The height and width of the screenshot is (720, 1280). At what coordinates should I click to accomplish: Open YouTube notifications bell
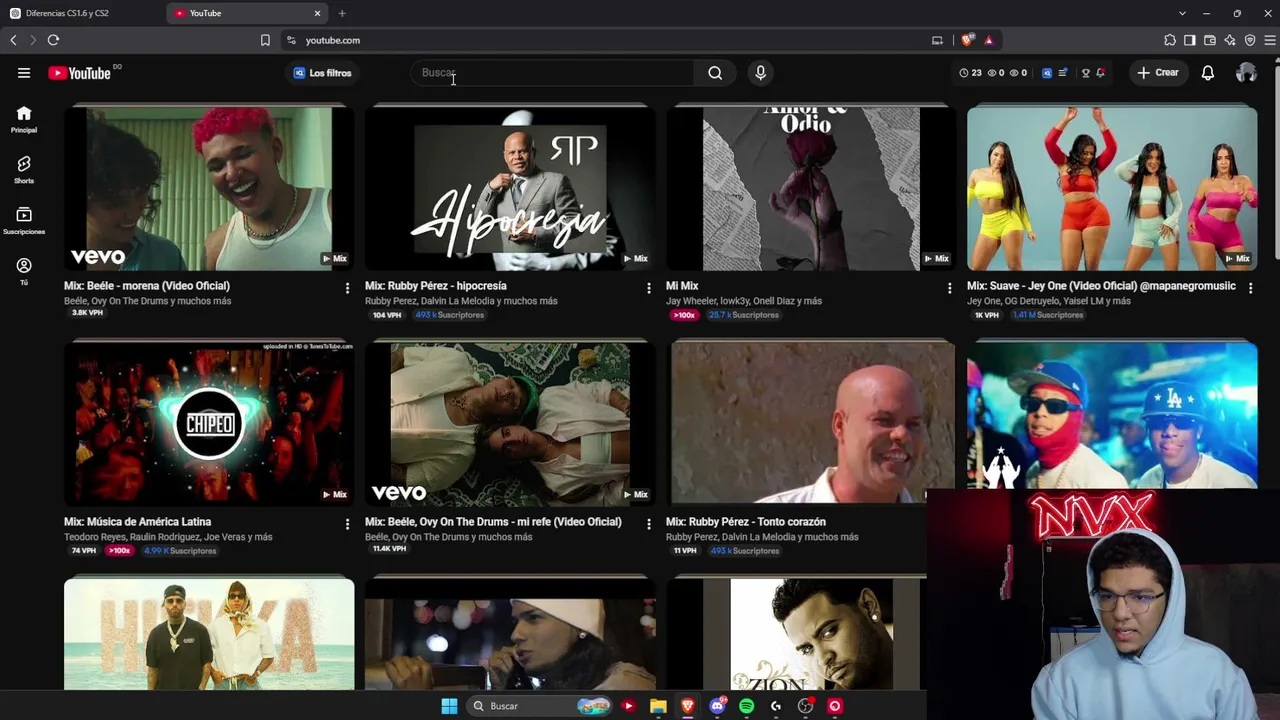click(1208, 73)
